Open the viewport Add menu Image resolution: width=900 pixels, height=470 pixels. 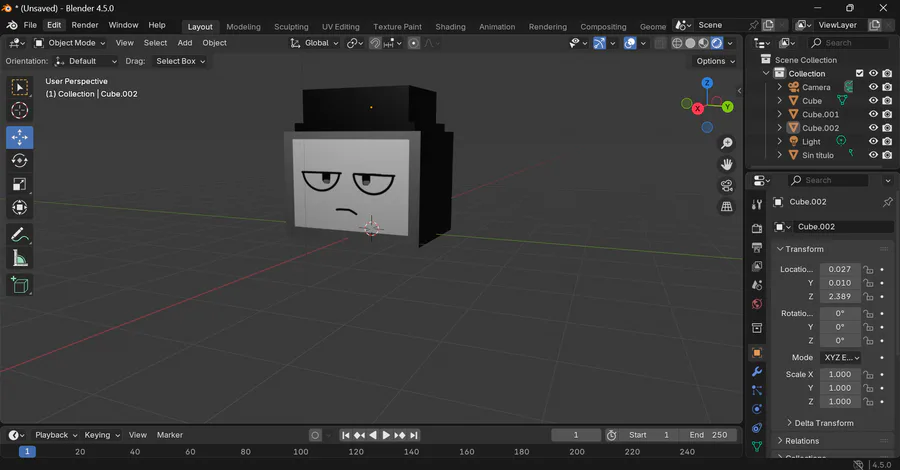tap(185, 43)
